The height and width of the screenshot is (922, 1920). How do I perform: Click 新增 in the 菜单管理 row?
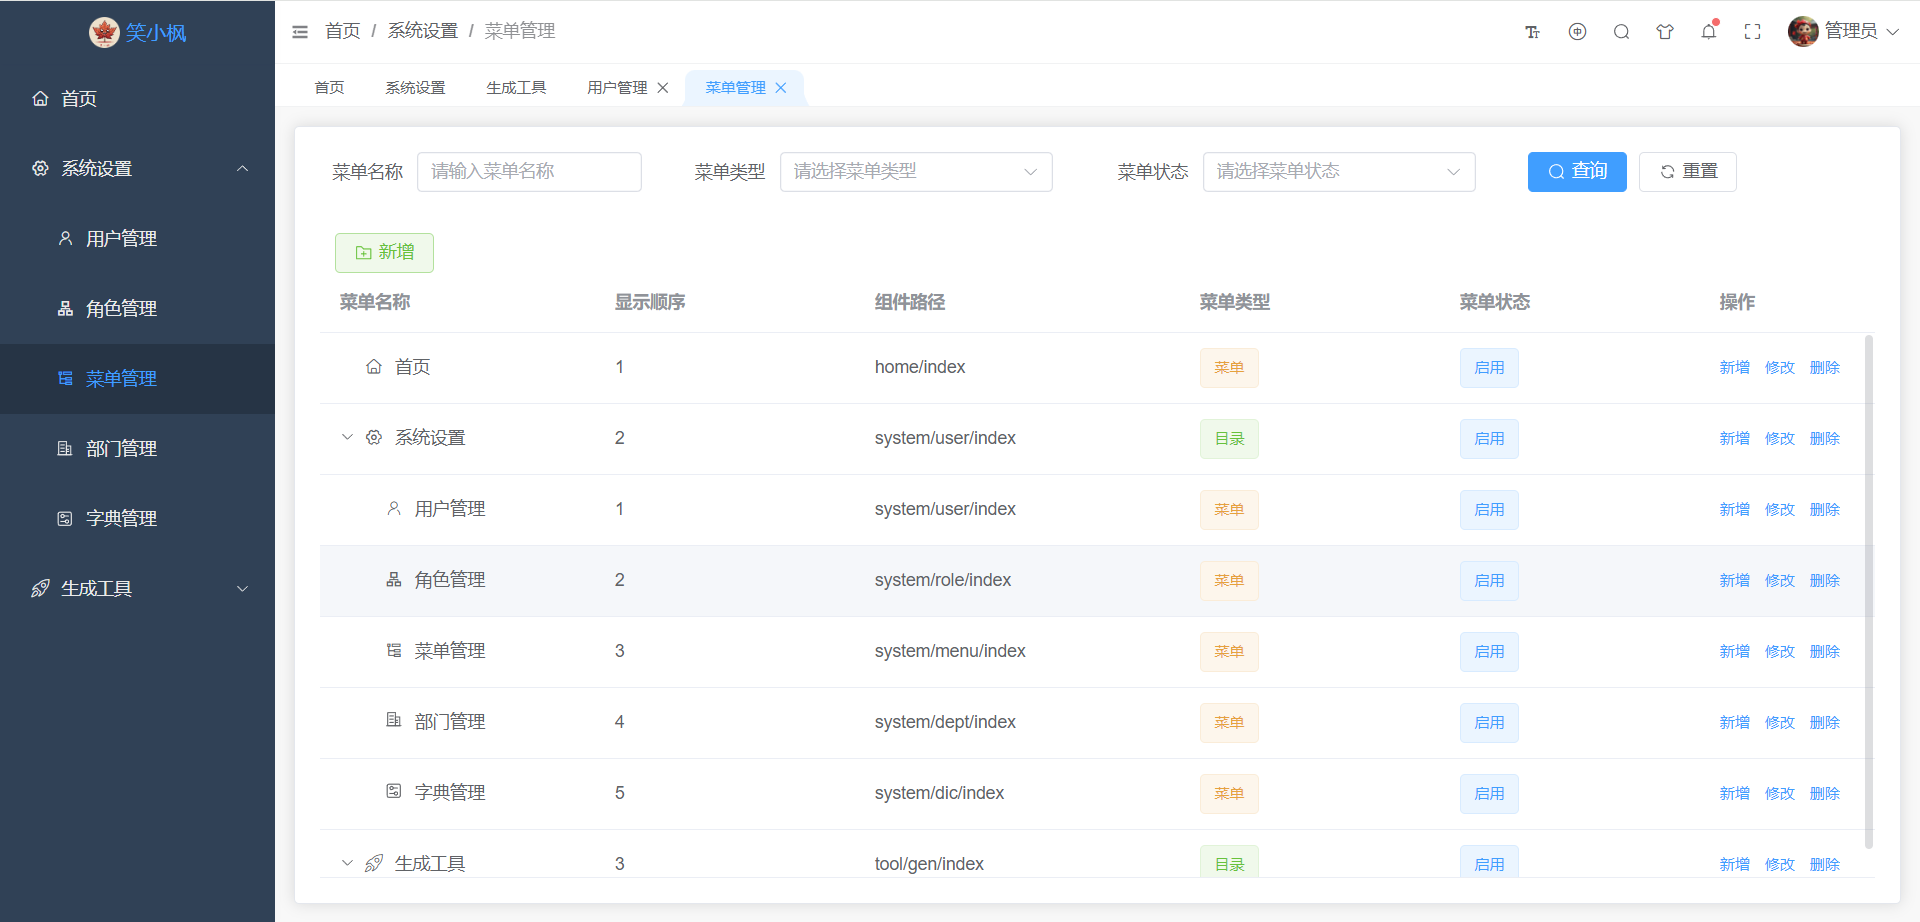click(x=1734, y=652)
